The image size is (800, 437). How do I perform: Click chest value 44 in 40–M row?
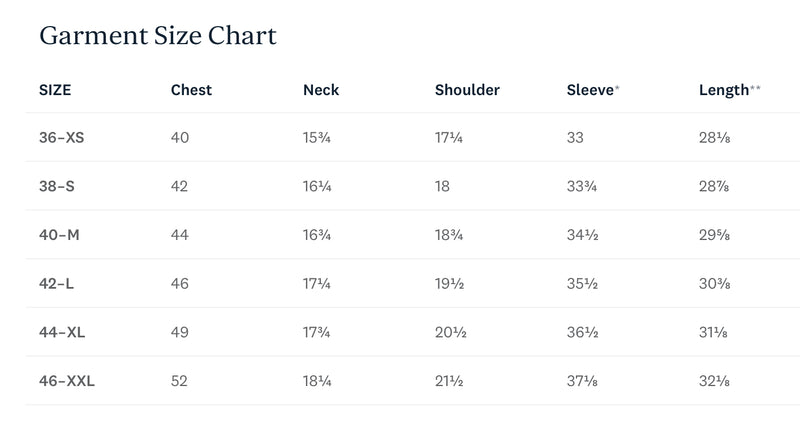(x=180, y=235)
